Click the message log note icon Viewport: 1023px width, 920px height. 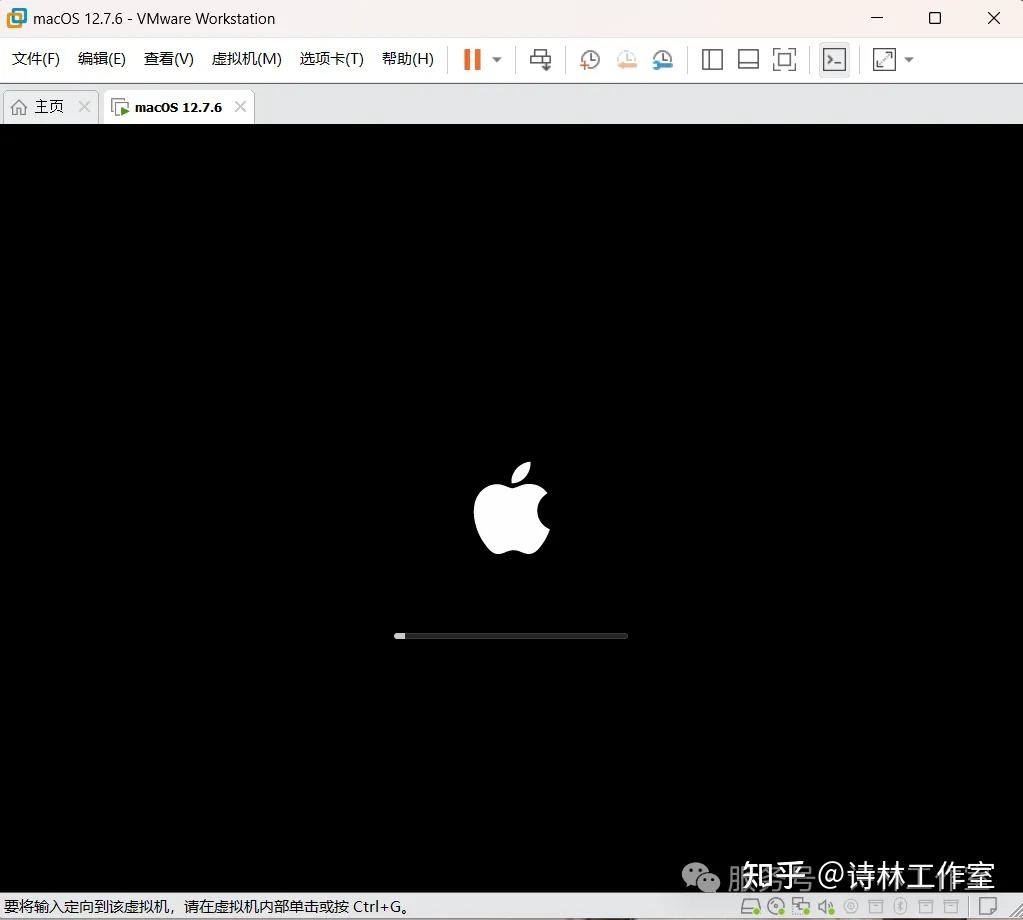click(x=988, y=906)
